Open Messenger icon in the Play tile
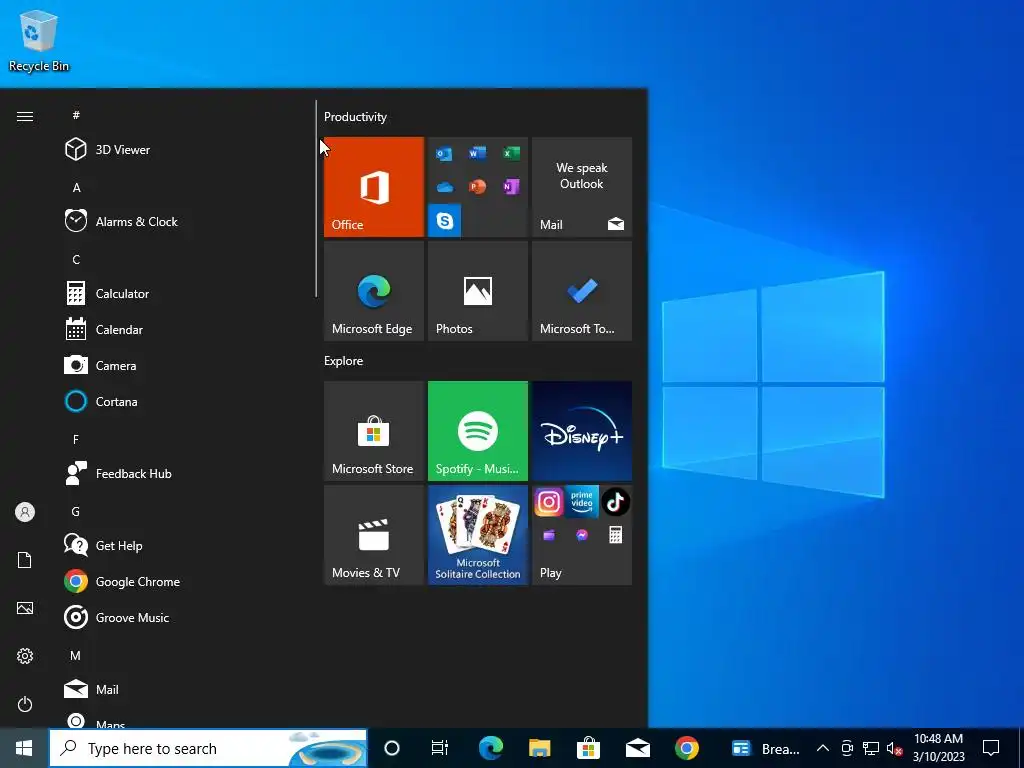The image size is (1024, 768). click(x=582, y=536)
